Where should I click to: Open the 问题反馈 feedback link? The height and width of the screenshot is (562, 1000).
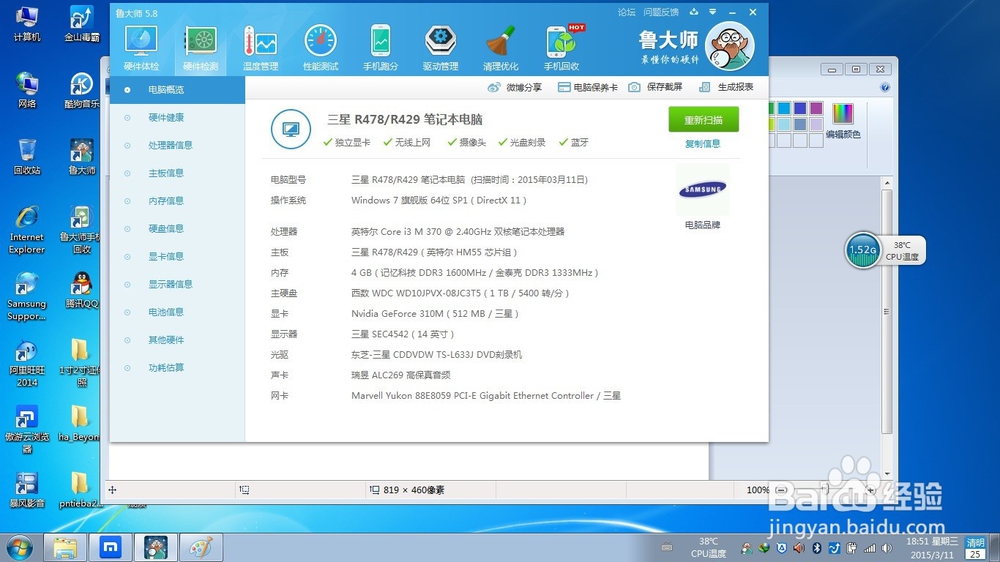(661, 12)
